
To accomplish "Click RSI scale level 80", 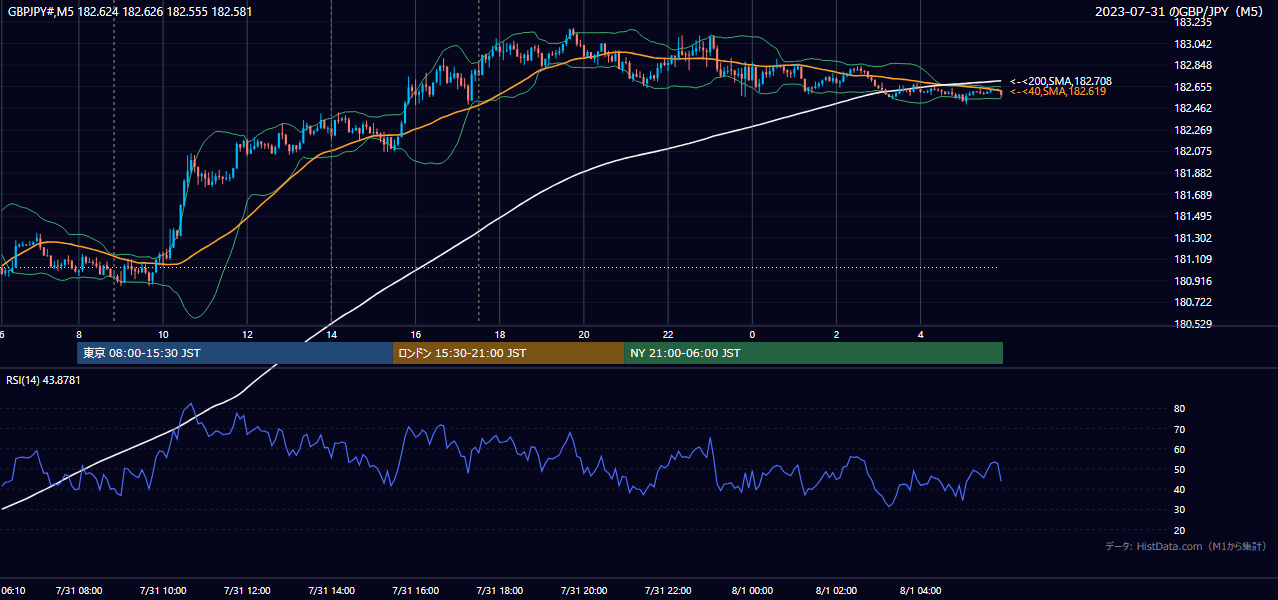I will pyautogui.click(x=1179, y=409).
